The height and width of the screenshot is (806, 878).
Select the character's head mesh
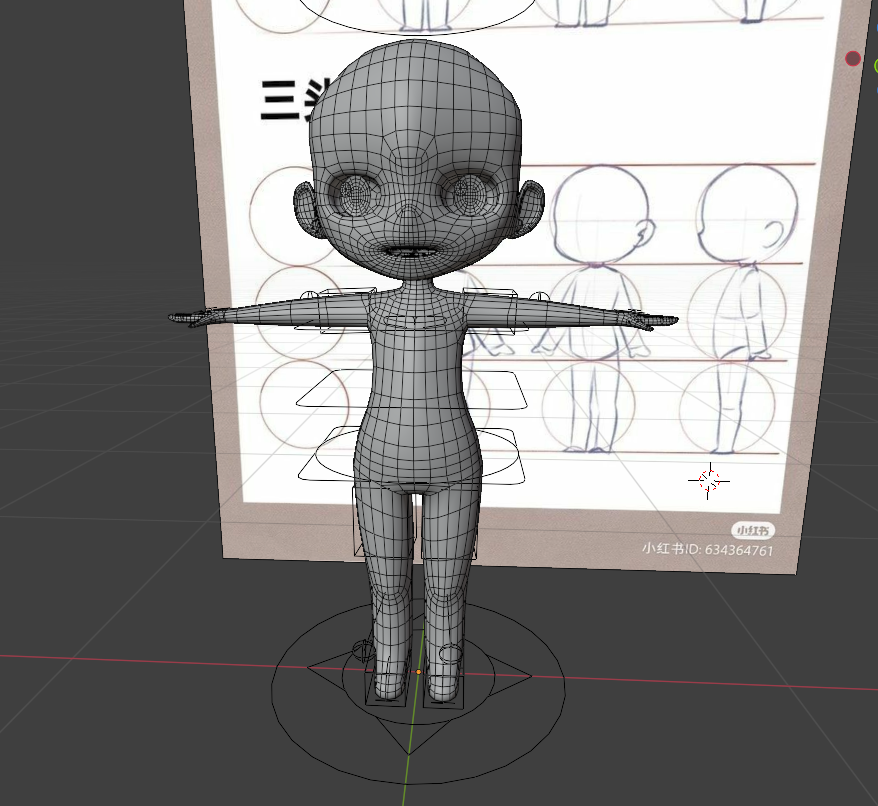pyautogui.click(x=415, y=160)
